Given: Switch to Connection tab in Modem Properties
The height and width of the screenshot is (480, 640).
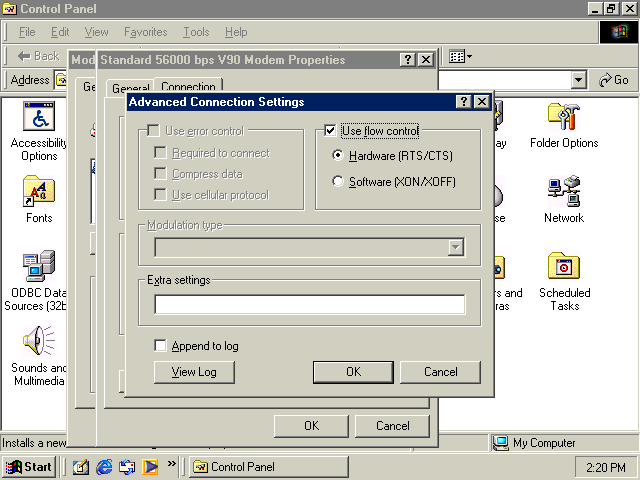Looking at the screenshot, I should click(x=188, y=86).
